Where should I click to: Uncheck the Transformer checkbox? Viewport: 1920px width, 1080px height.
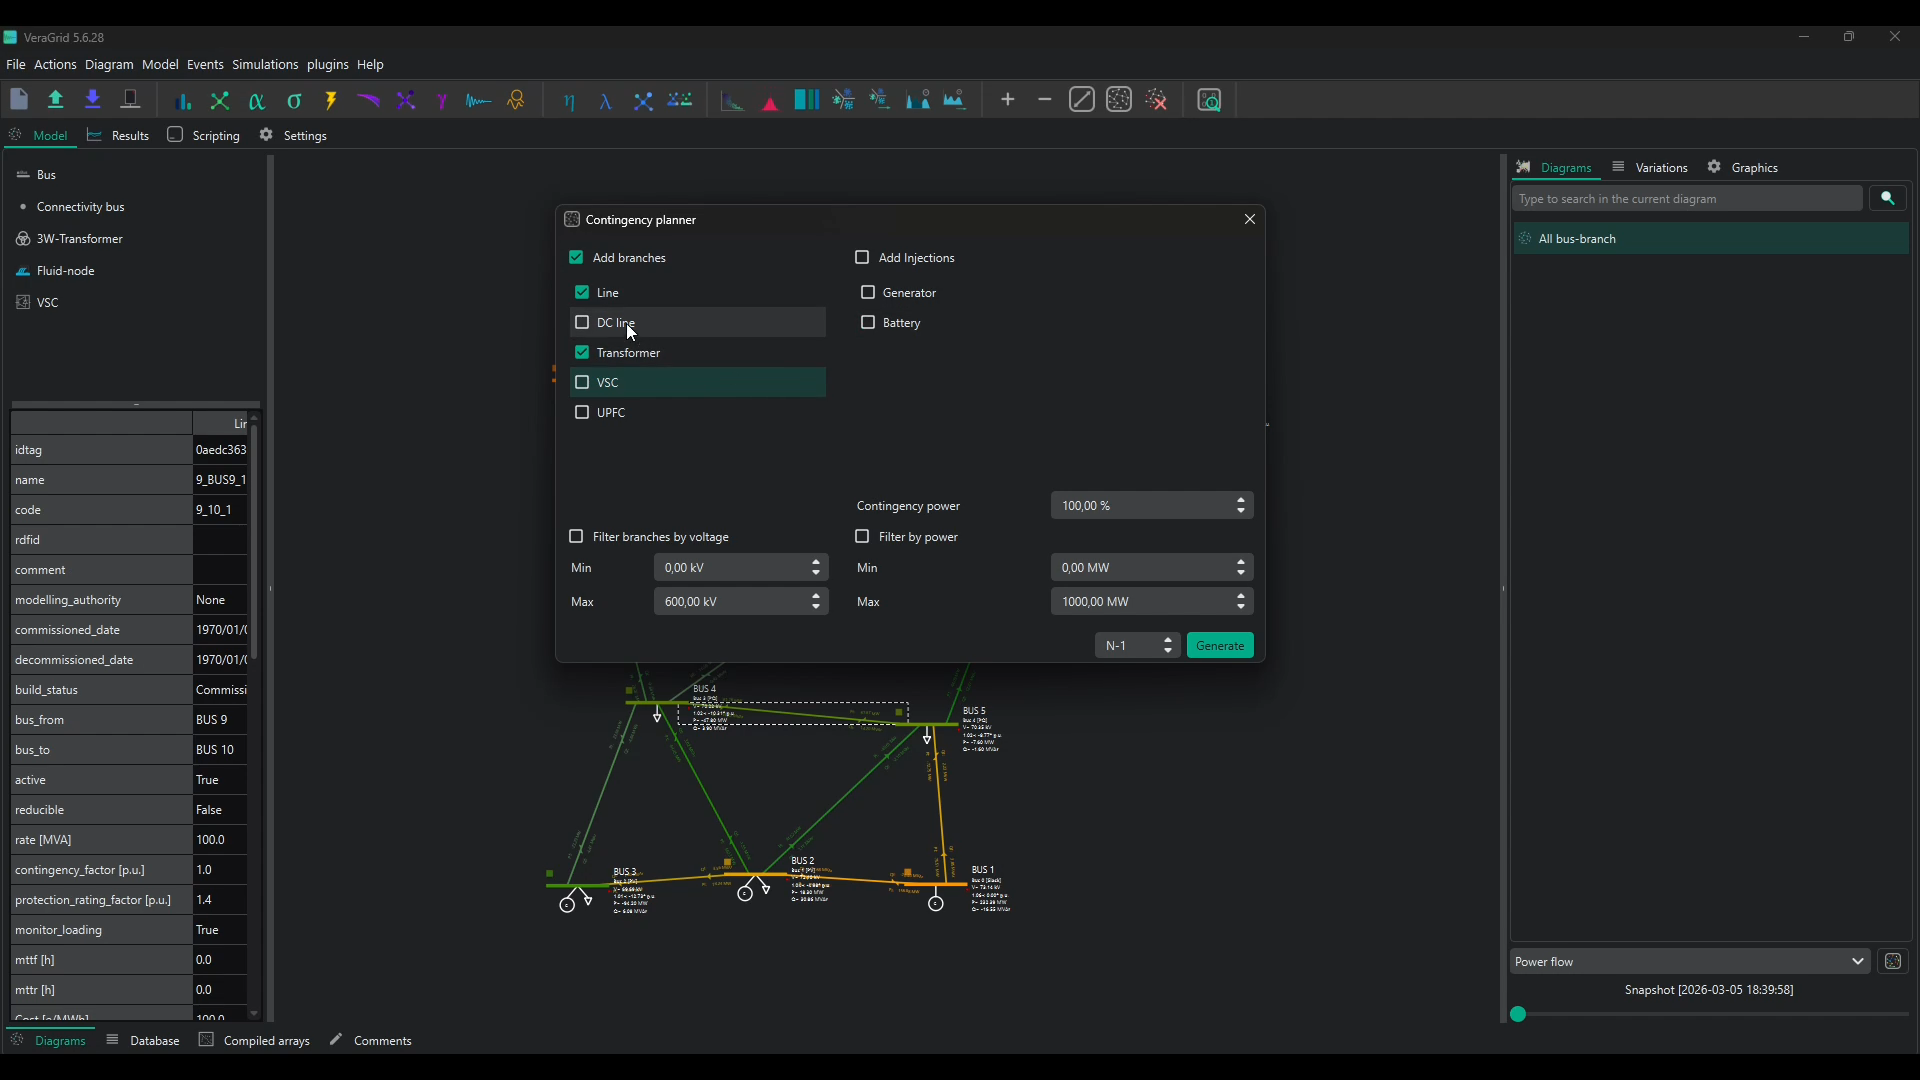(583, 353)
